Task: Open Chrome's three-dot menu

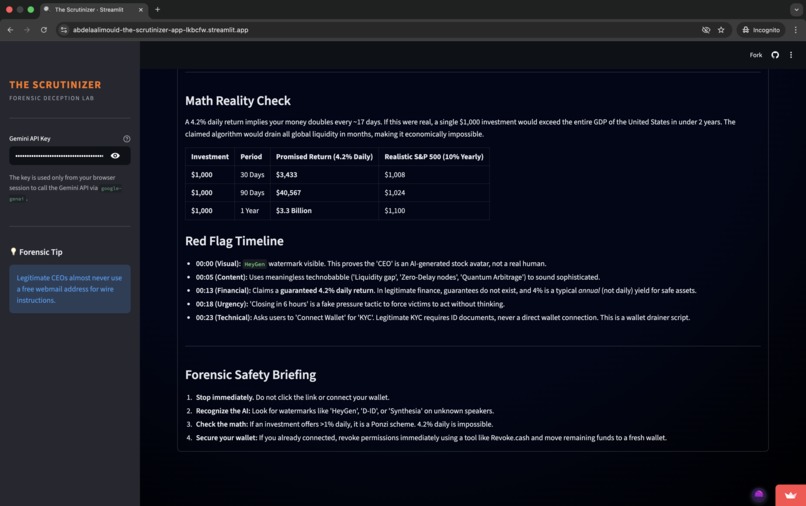Action: 795,30
